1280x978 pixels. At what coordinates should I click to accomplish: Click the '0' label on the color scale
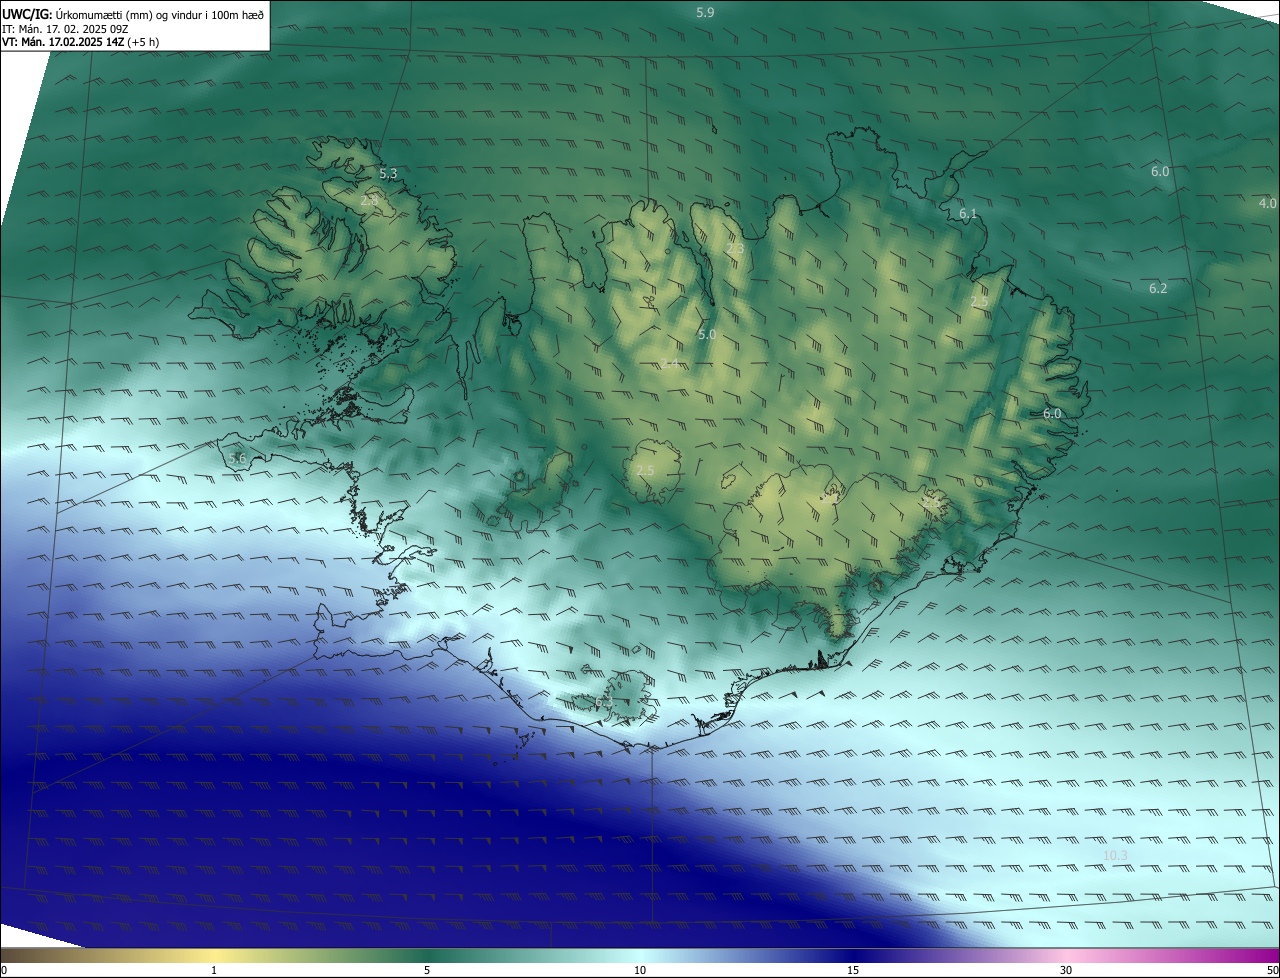coord(4,970)
